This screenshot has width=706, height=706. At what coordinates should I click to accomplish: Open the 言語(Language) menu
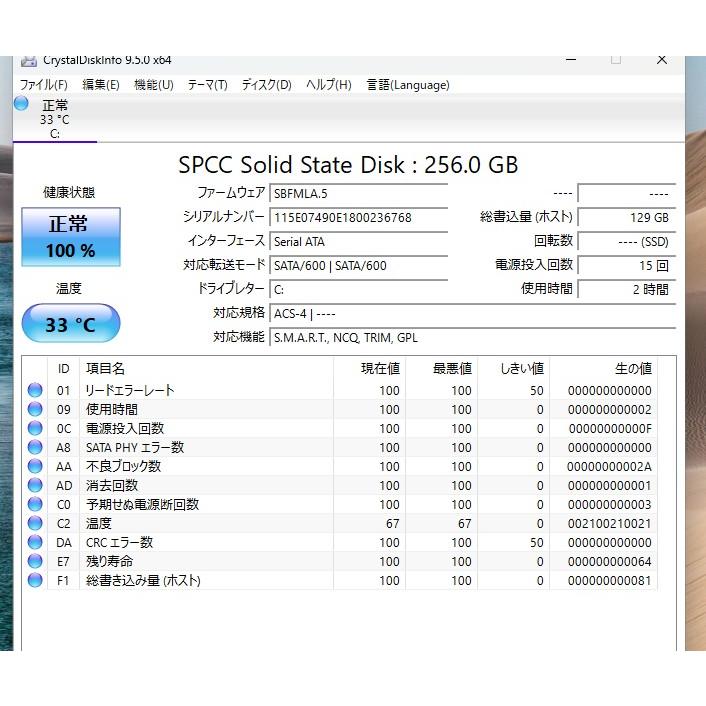408,85
